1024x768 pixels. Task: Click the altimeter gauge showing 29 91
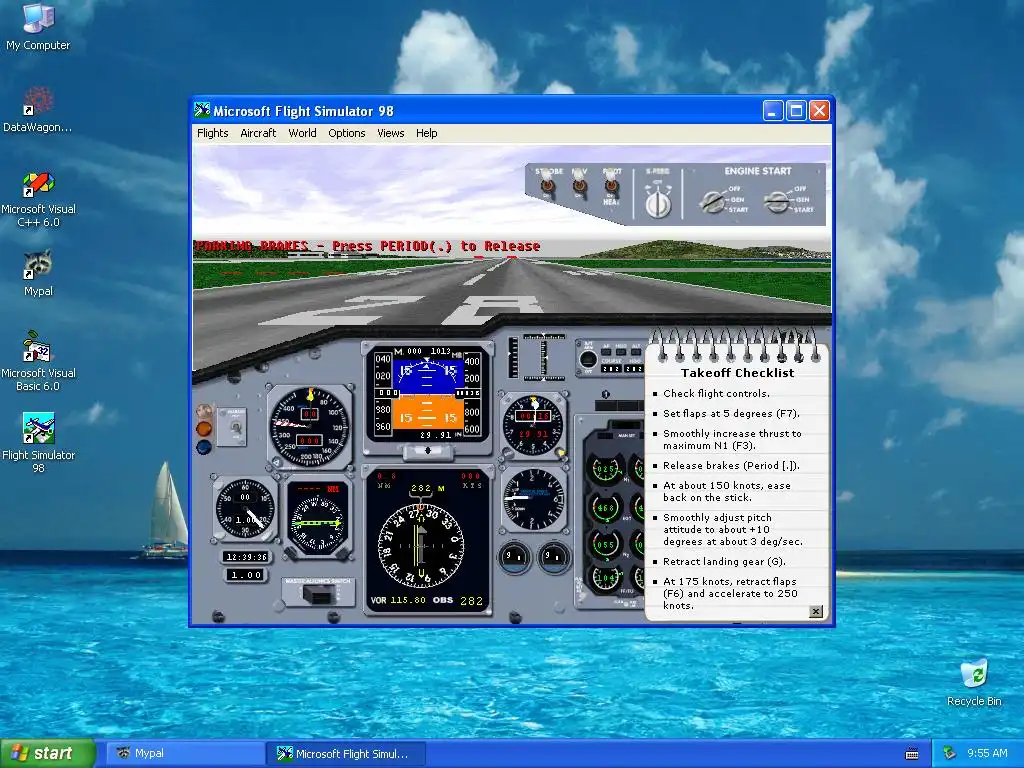point(533,424)
